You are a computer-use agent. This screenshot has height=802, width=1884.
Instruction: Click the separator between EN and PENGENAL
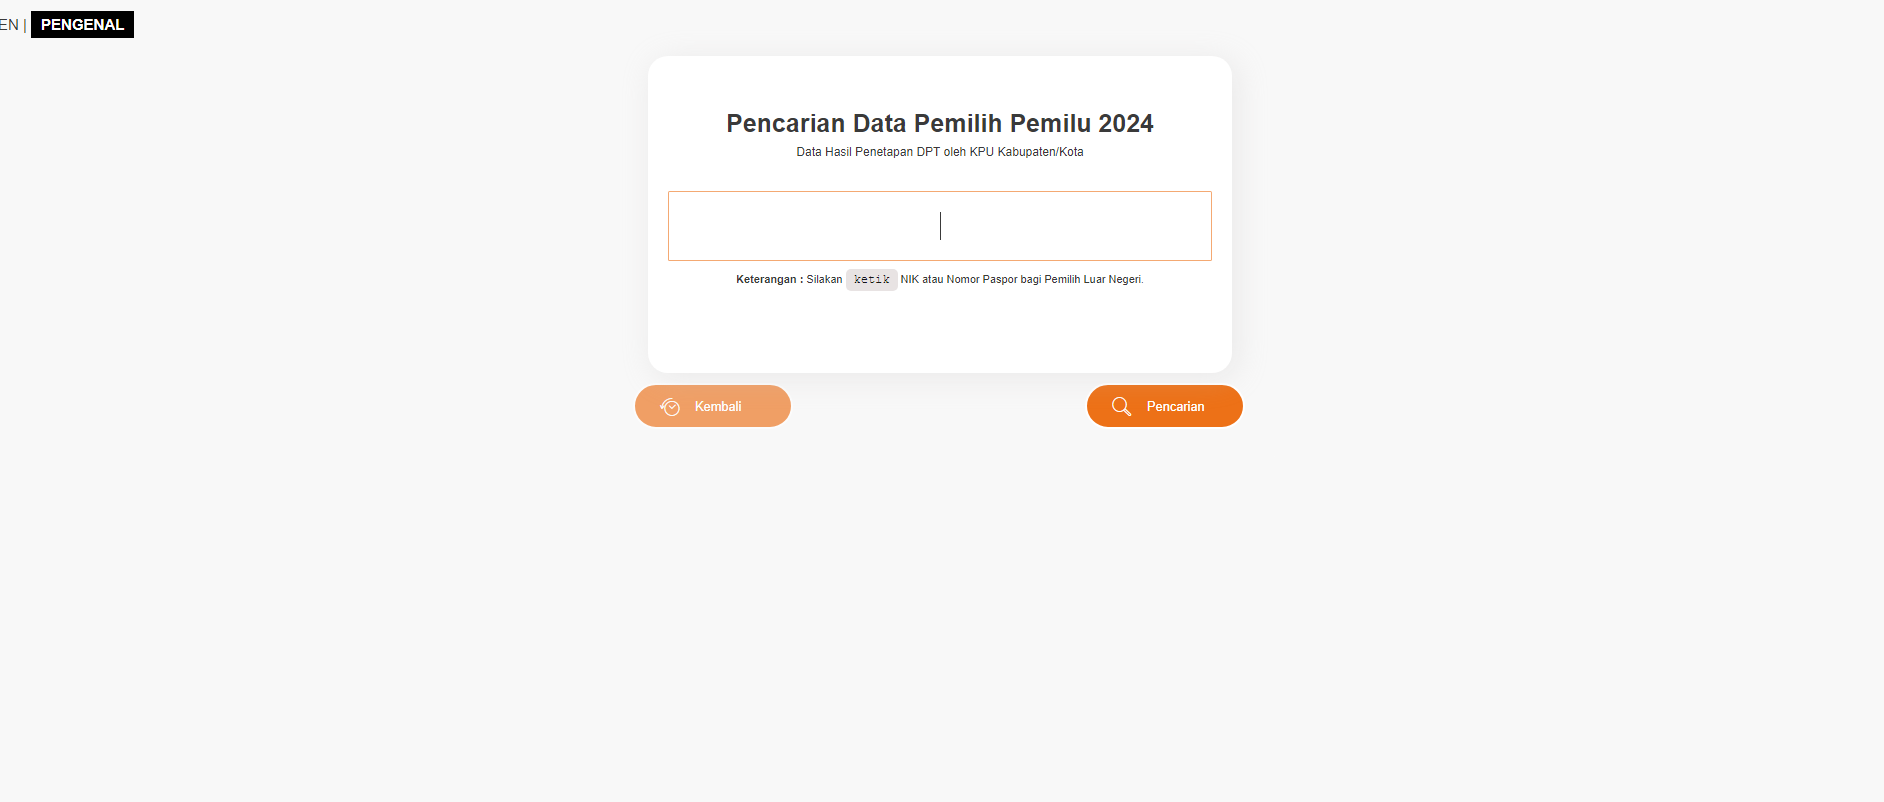coord(24,24)
